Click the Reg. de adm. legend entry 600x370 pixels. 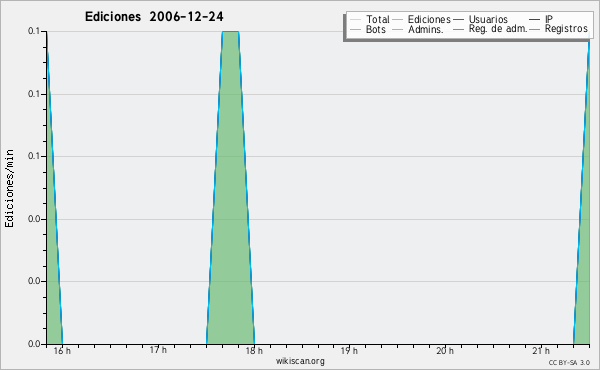(490, 29)
